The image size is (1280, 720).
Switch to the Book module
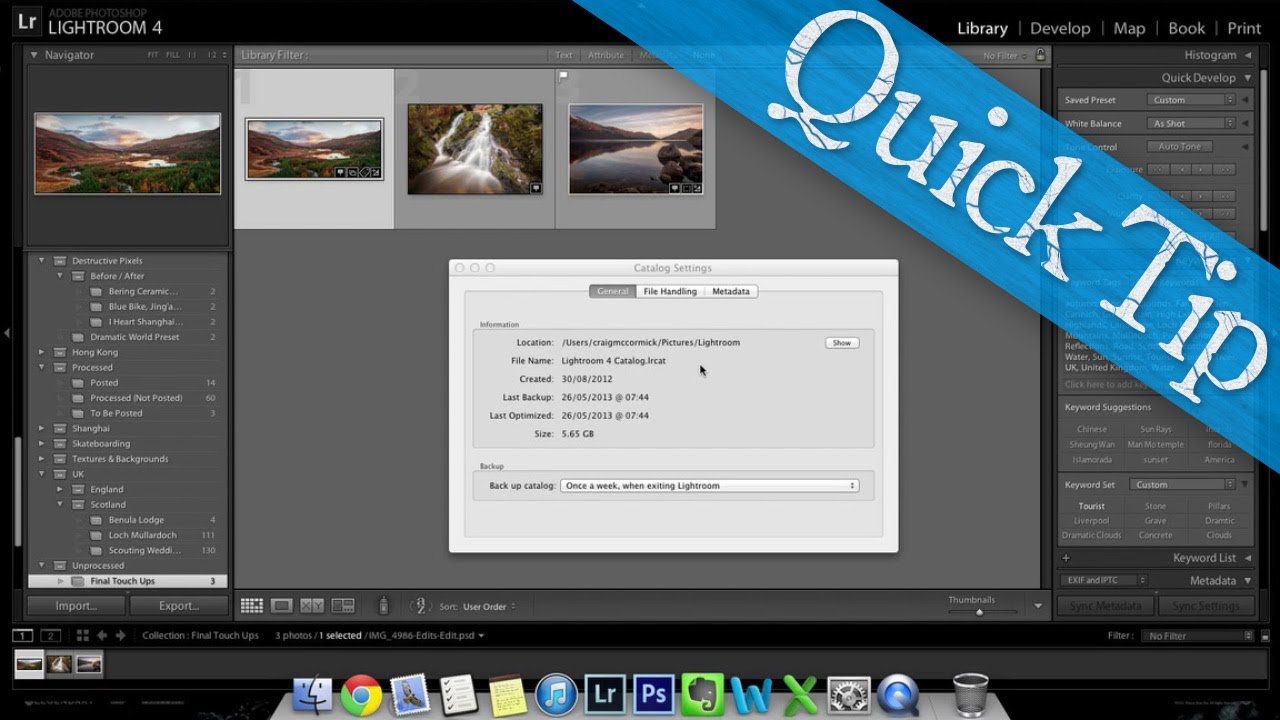tap(1187, 28)
